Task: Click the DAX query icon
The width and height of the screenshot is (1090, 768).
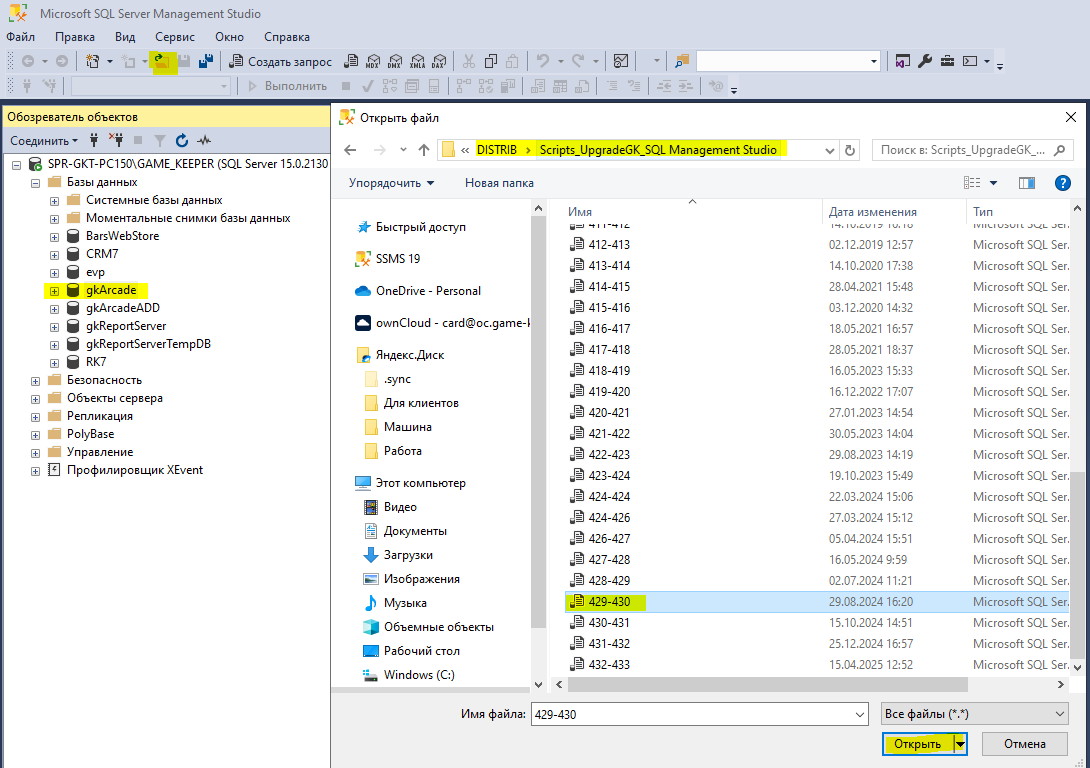Action: (439, 61)
